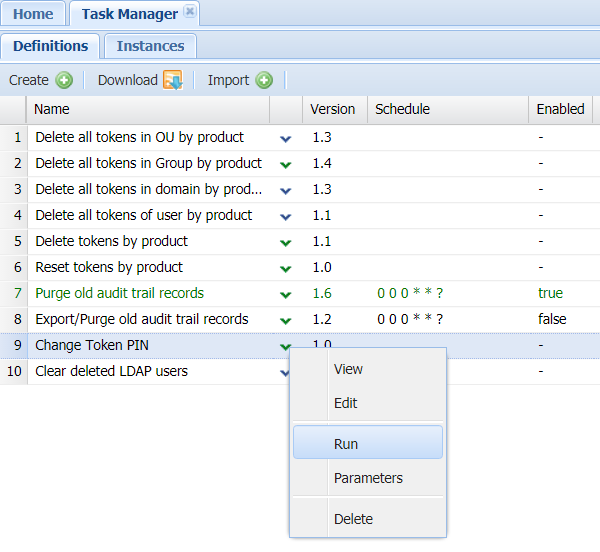Viewport: 600px width, 552px height.
Task: Click the green plus icon beside Import
Action: tap(264, 80)
